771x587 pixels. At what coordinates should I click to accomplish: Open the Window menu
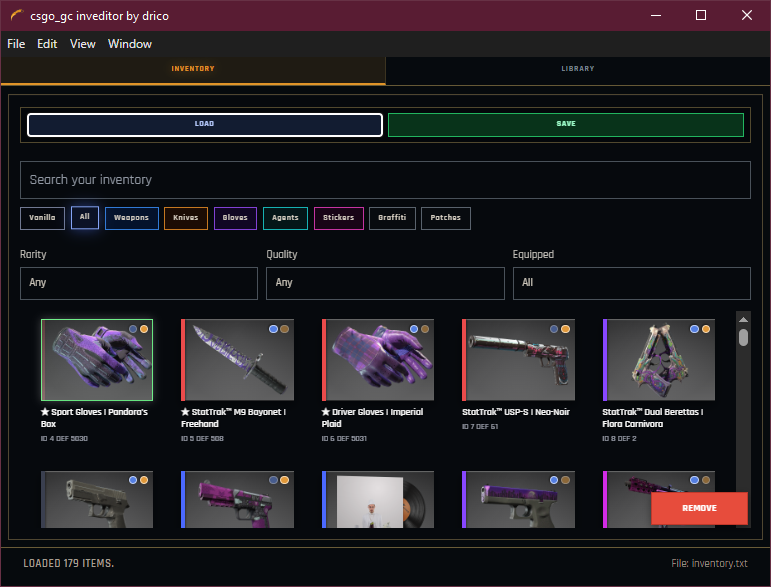pyautogui.click(x=130, y=44)
